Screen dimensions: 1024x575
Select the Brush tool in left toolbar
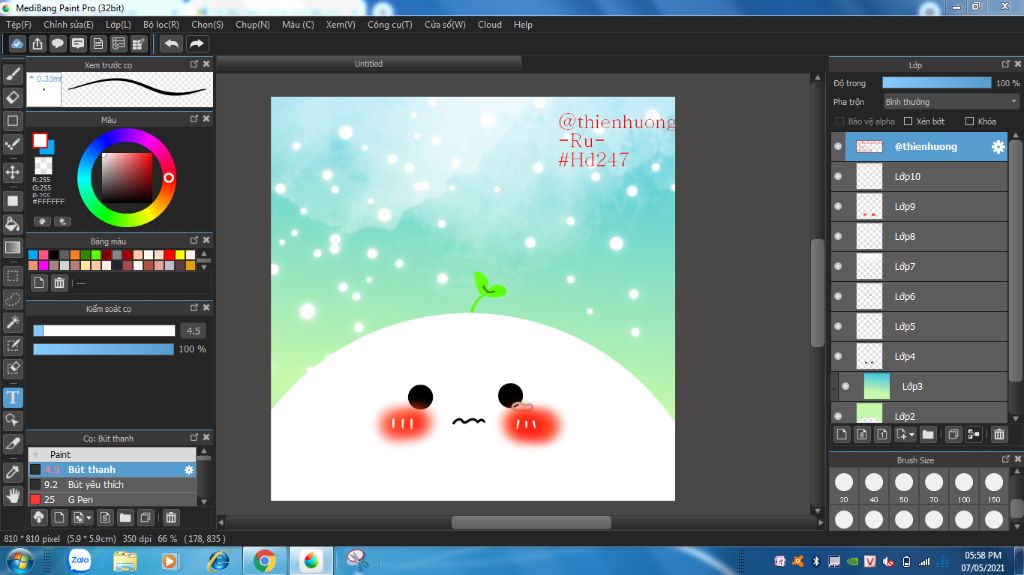click(x=13, y=74)
